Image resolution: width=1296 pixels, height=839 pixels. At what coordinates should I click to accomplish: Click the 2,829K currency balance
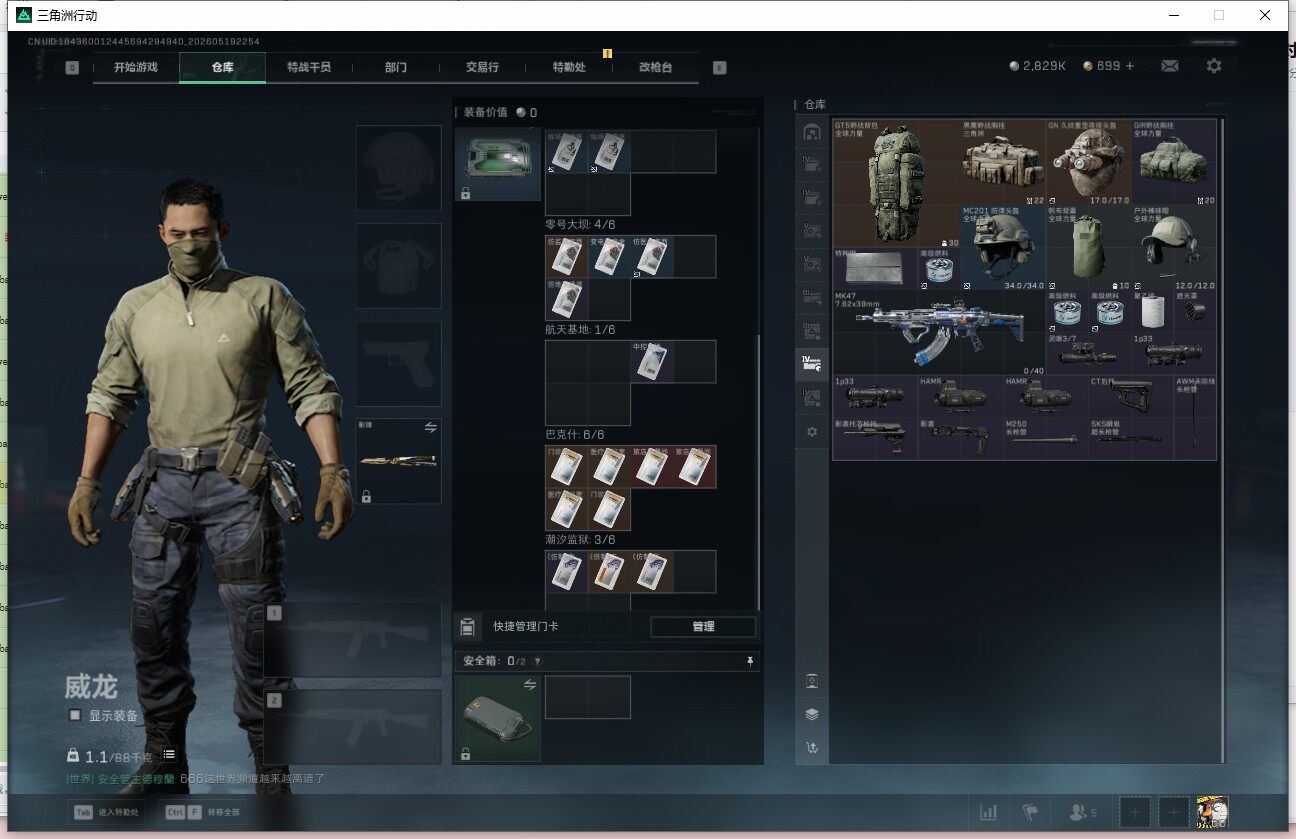tap(1038, 66)
